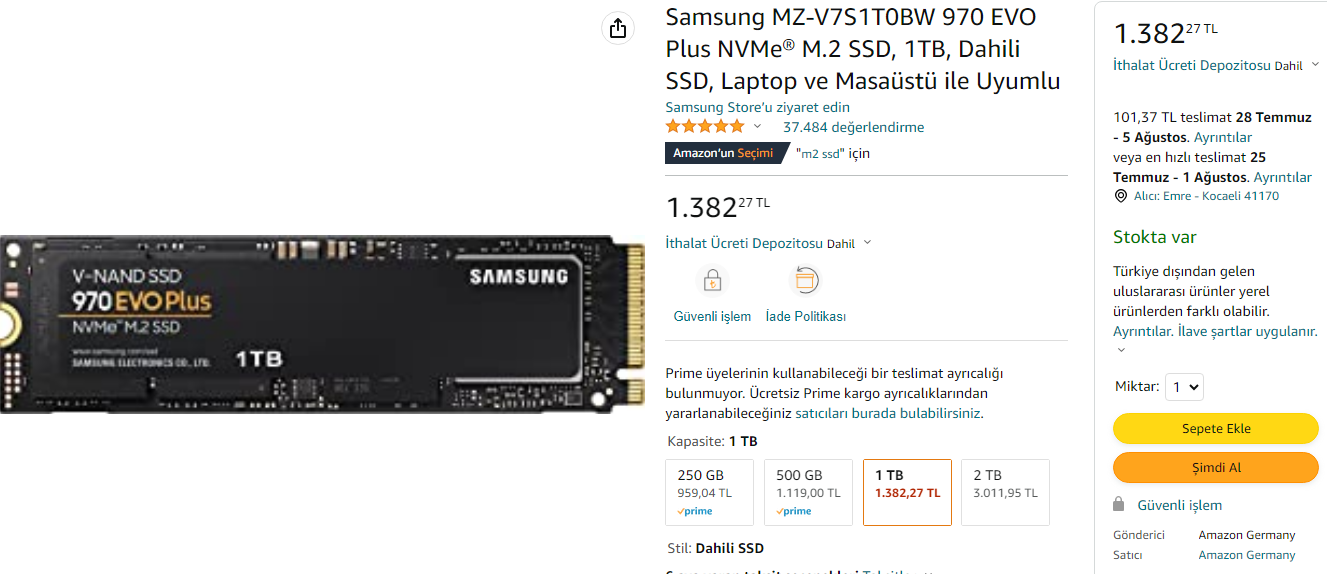Image resolution: width=1327 pixels, height=574 pixels.
Task: Click the star rating icons
Action: tap(705, 126)
